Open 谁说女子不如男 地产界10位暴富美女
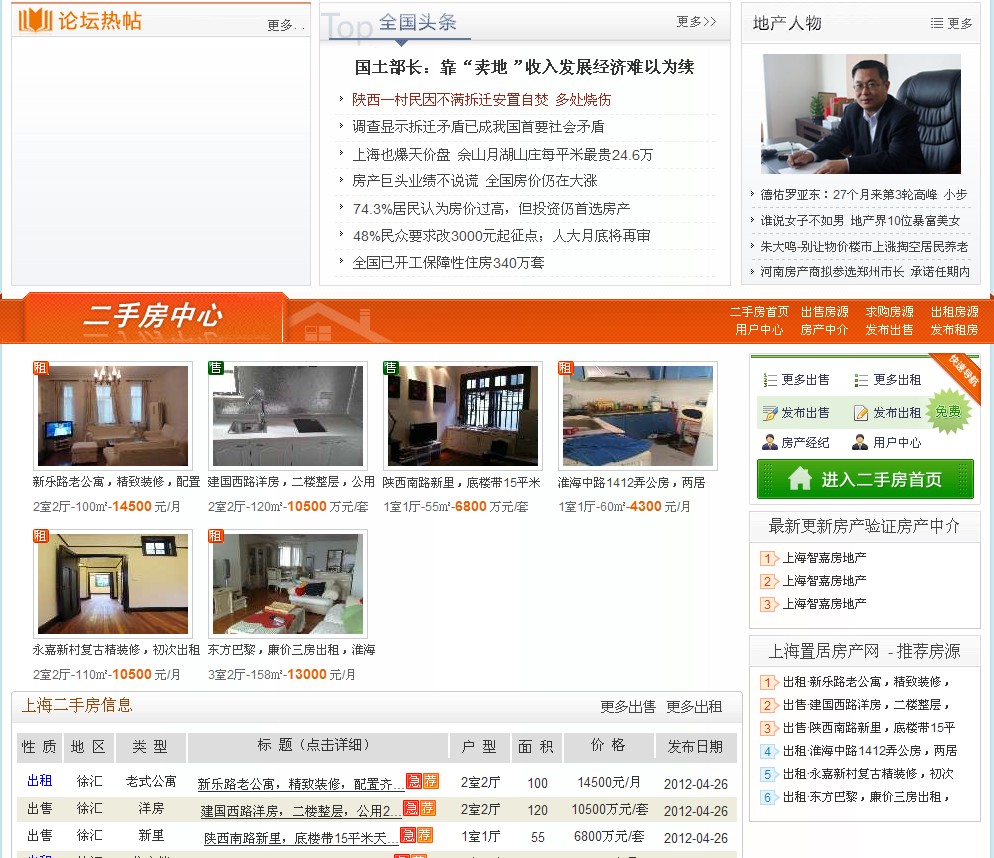This screenshot has height=858, width=994. (x=860, y=221)
